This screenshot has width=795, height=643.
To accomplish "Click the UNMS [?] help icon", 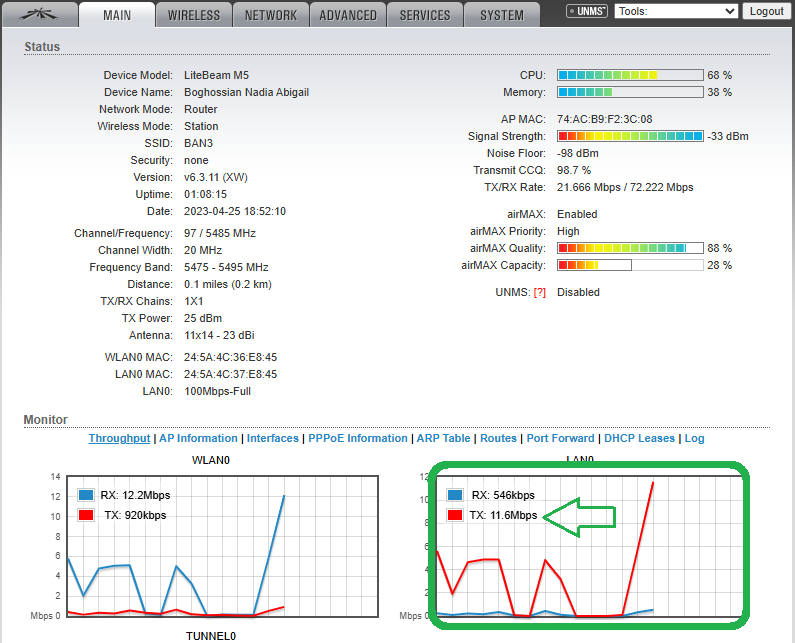I will 540,292.
